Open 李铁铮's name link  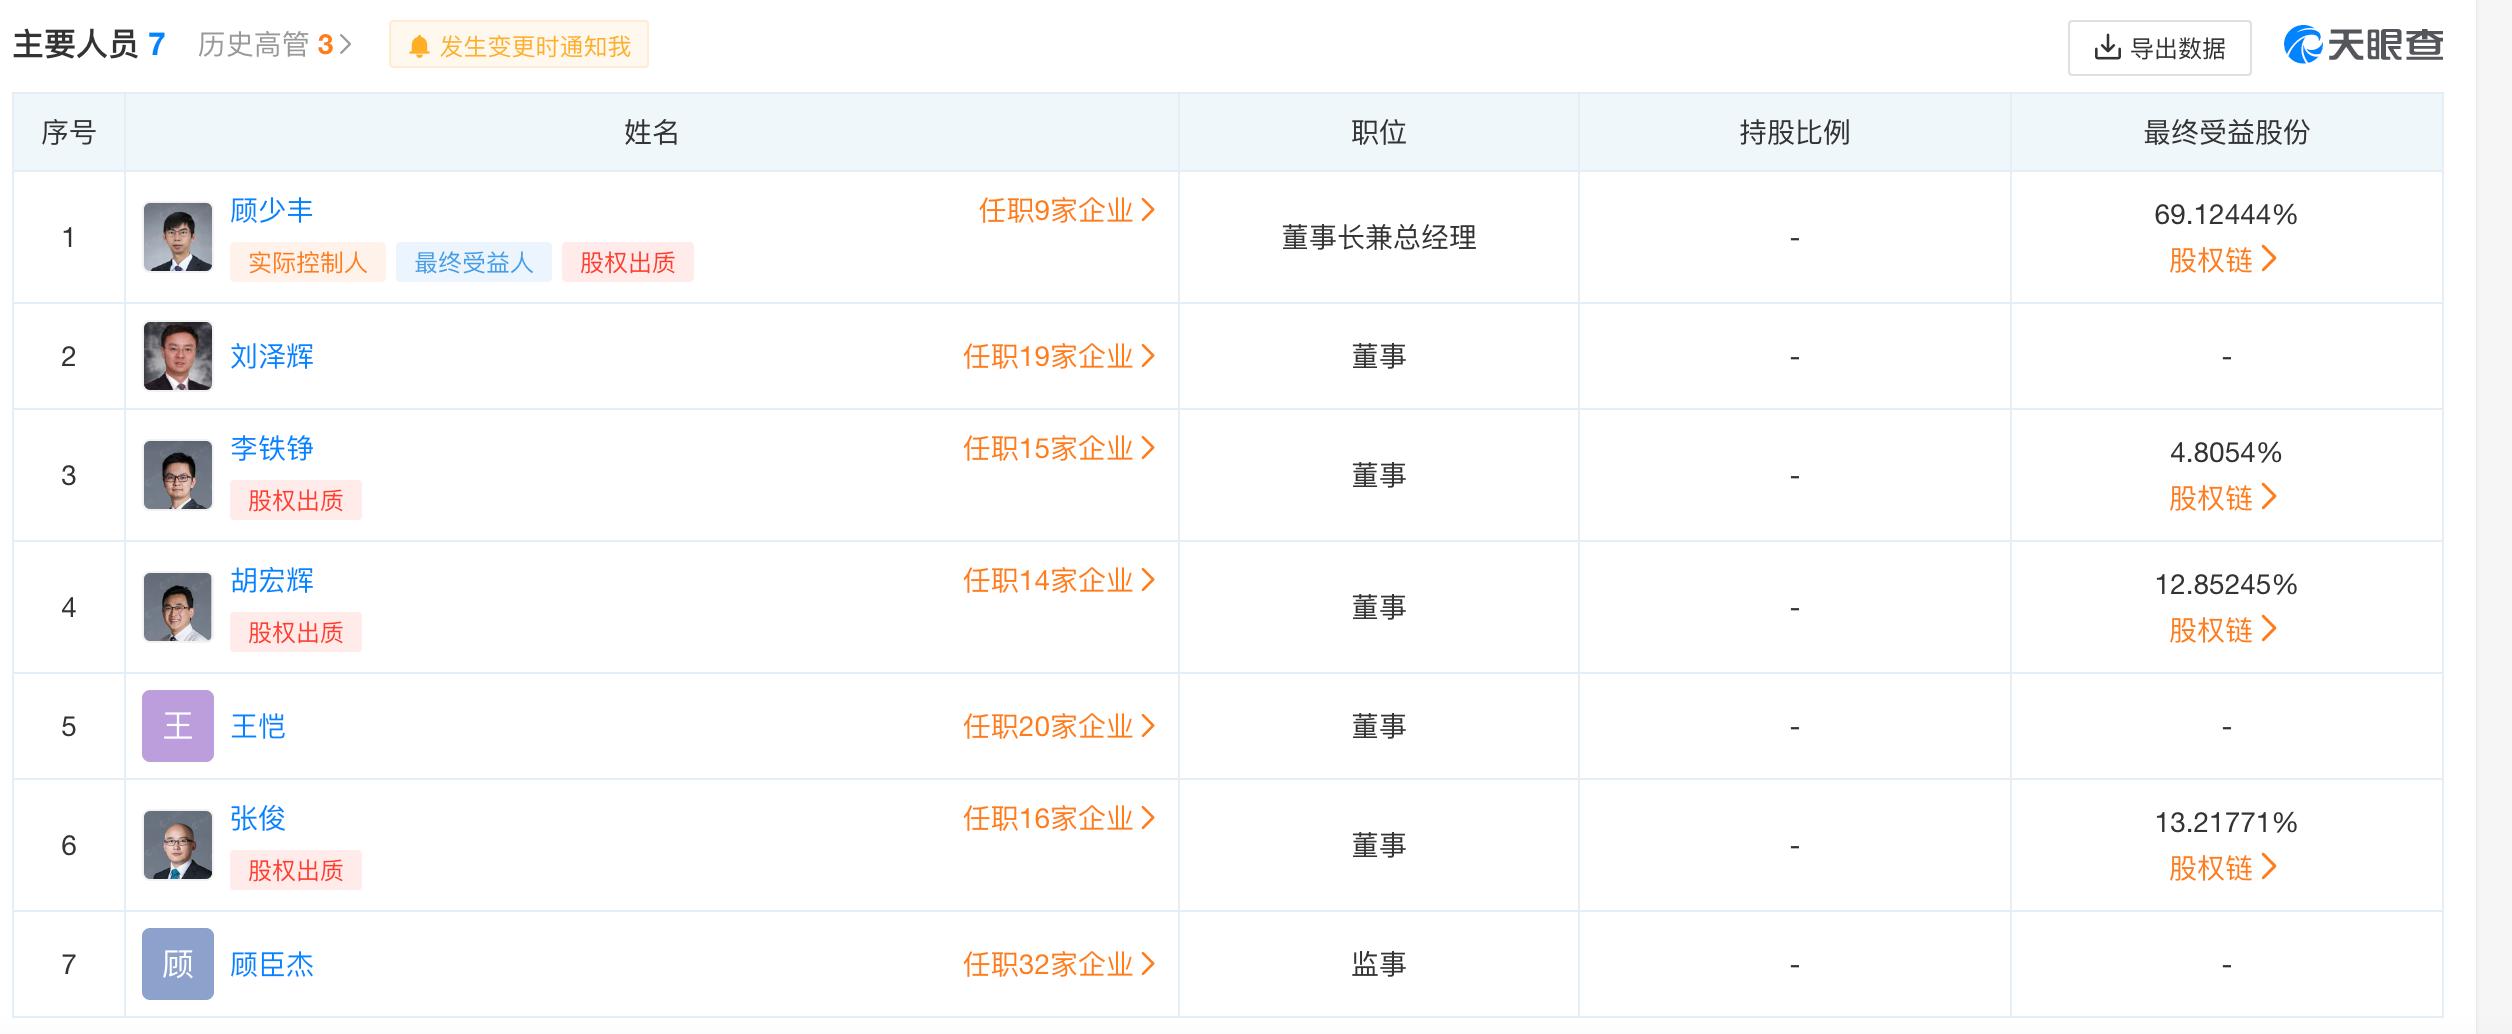tap(272, 448)
